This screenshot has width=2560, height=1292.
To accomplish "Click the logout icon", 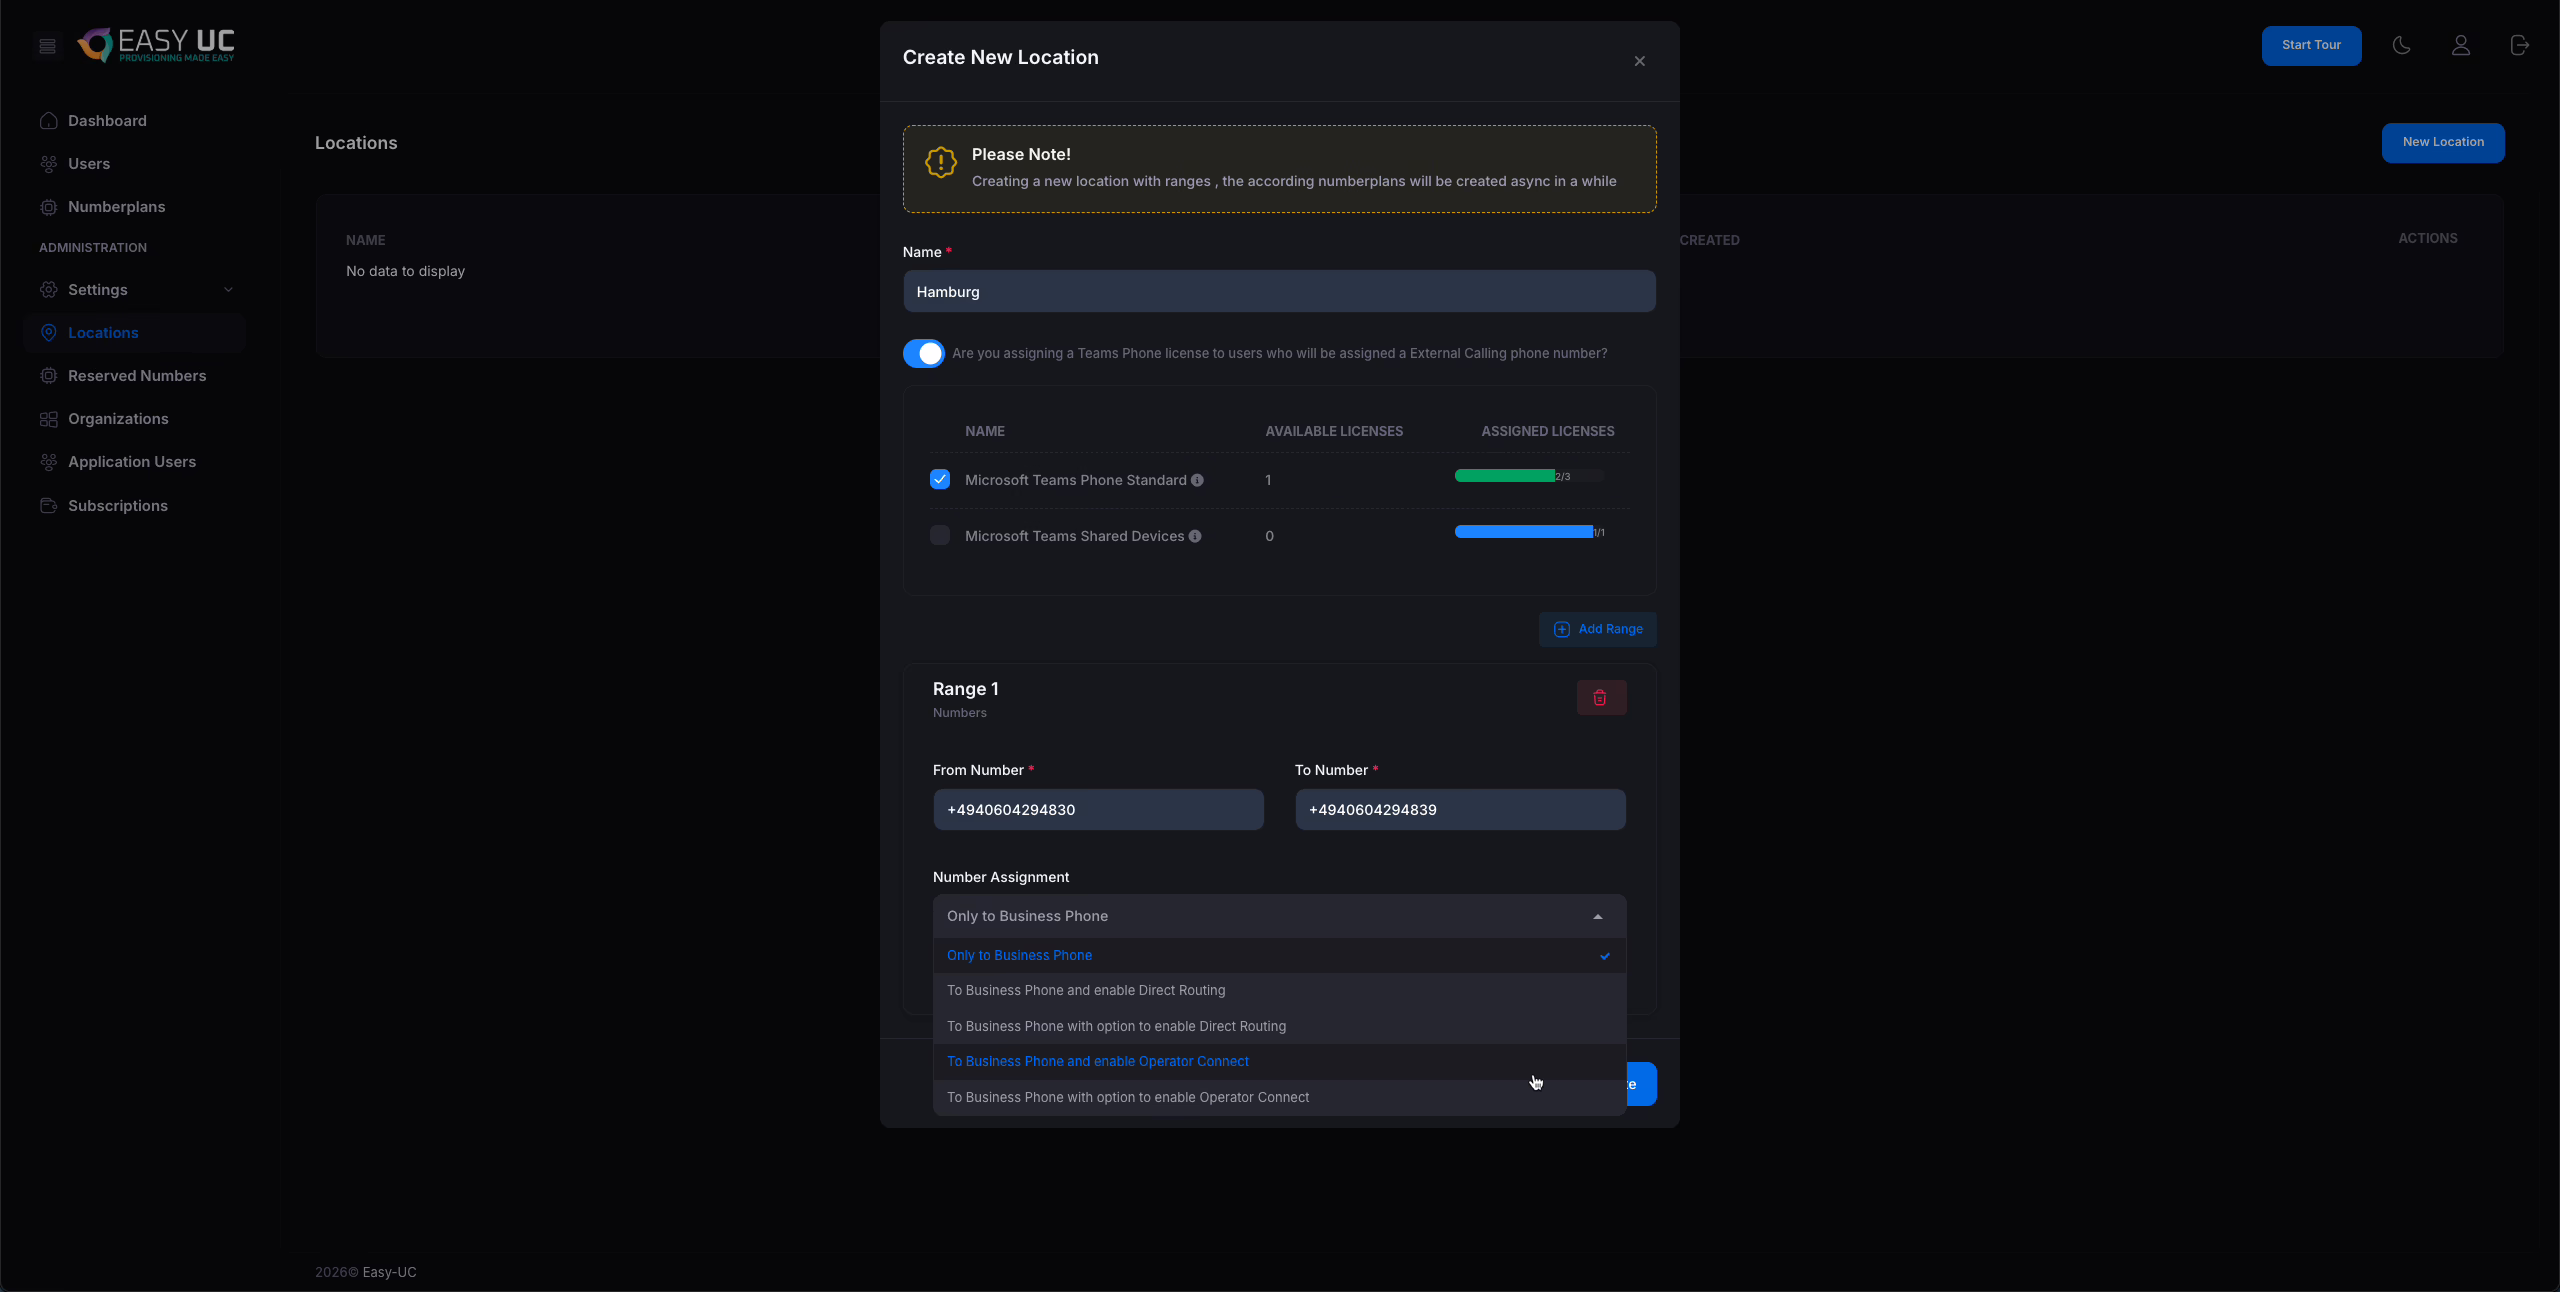I will (x=2519, y=45).
